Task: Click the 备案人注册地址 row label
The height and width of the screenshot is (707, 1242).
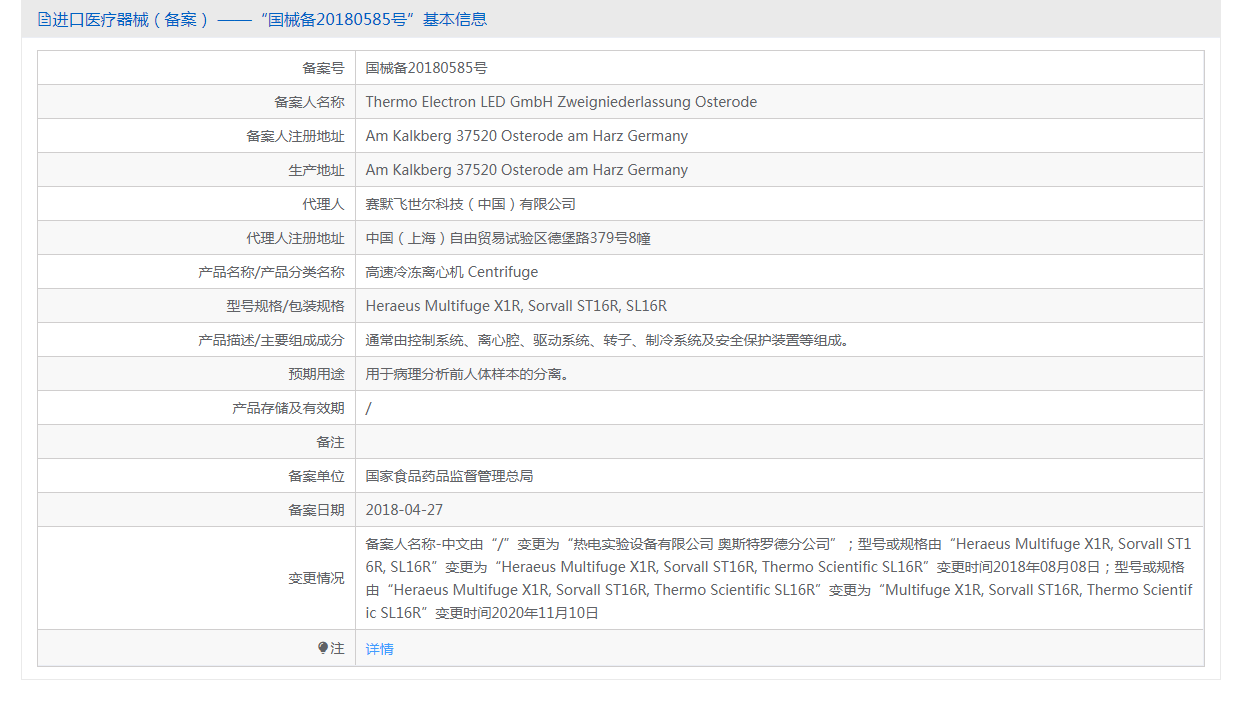Action: (295, 136)
